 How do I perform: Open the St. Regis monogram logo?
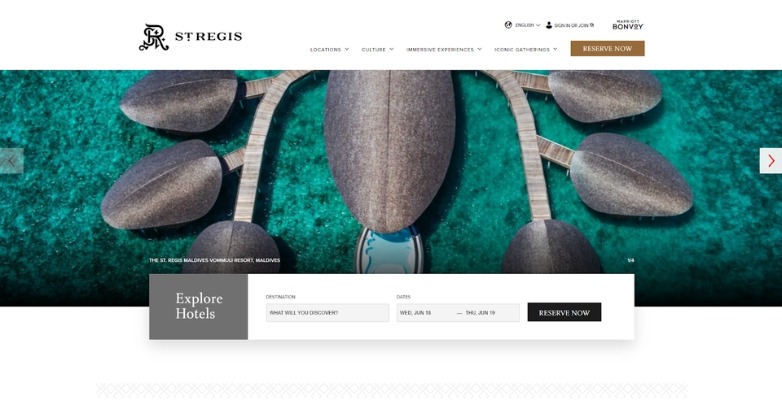(154, 37)
